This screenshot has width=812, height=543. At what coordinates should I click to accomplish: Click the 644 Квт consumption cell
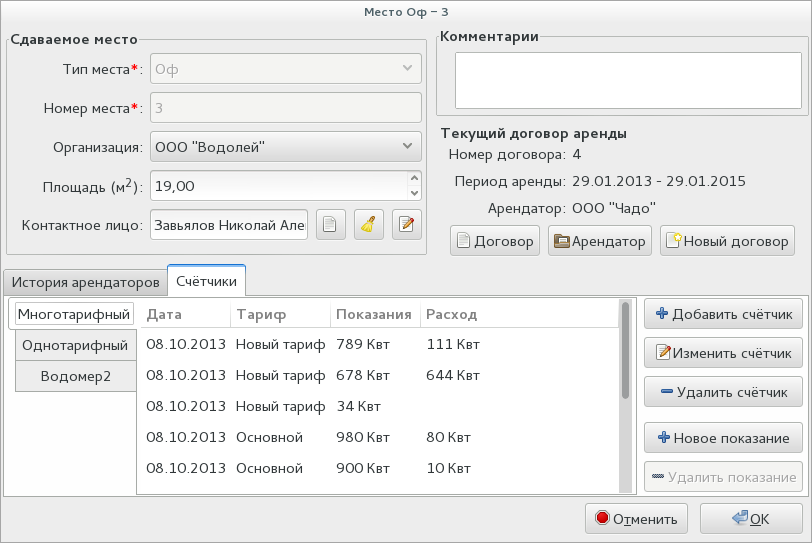pyautogui.click(x=453, y=375)
